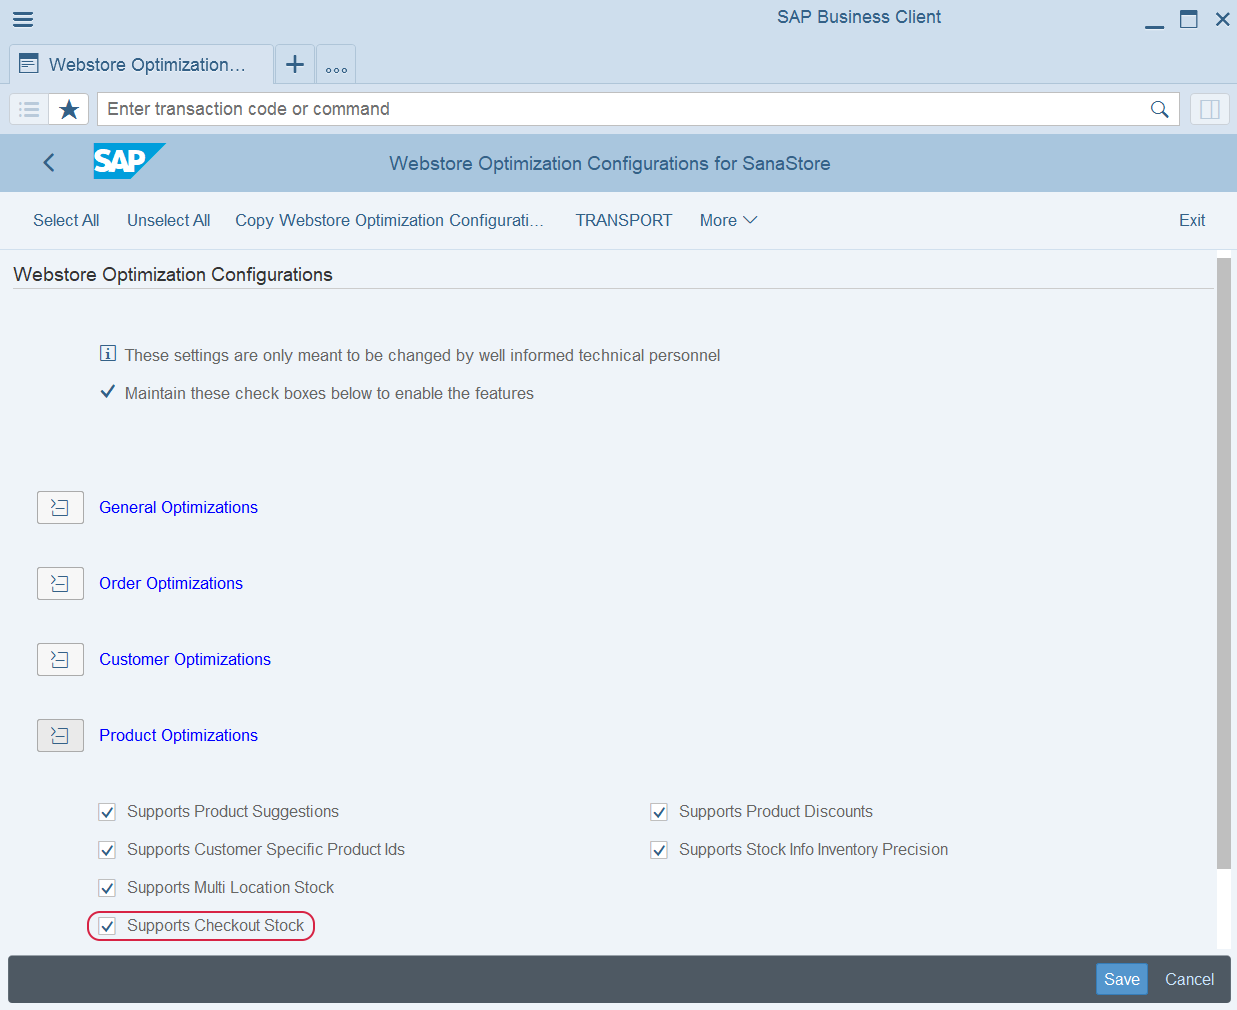Click Exit in the toolbar
This screenshot has width=1237, height=1010.
[1192, 220]
